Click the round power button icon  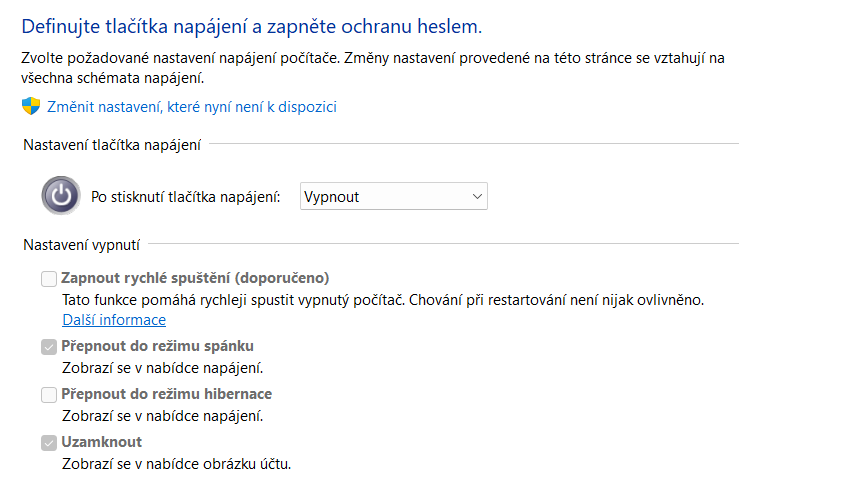point(61,195)
